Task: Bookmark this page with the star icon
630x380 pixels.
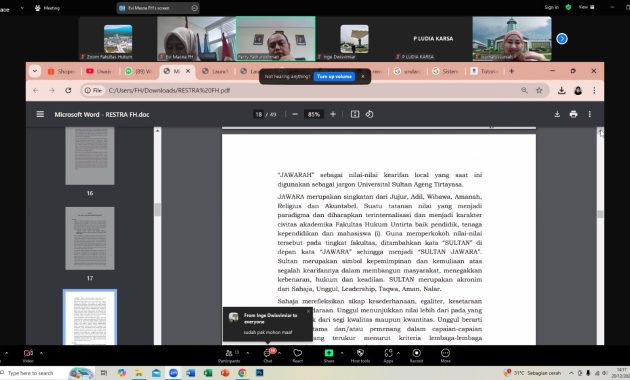Action: [x=539, y=90]
